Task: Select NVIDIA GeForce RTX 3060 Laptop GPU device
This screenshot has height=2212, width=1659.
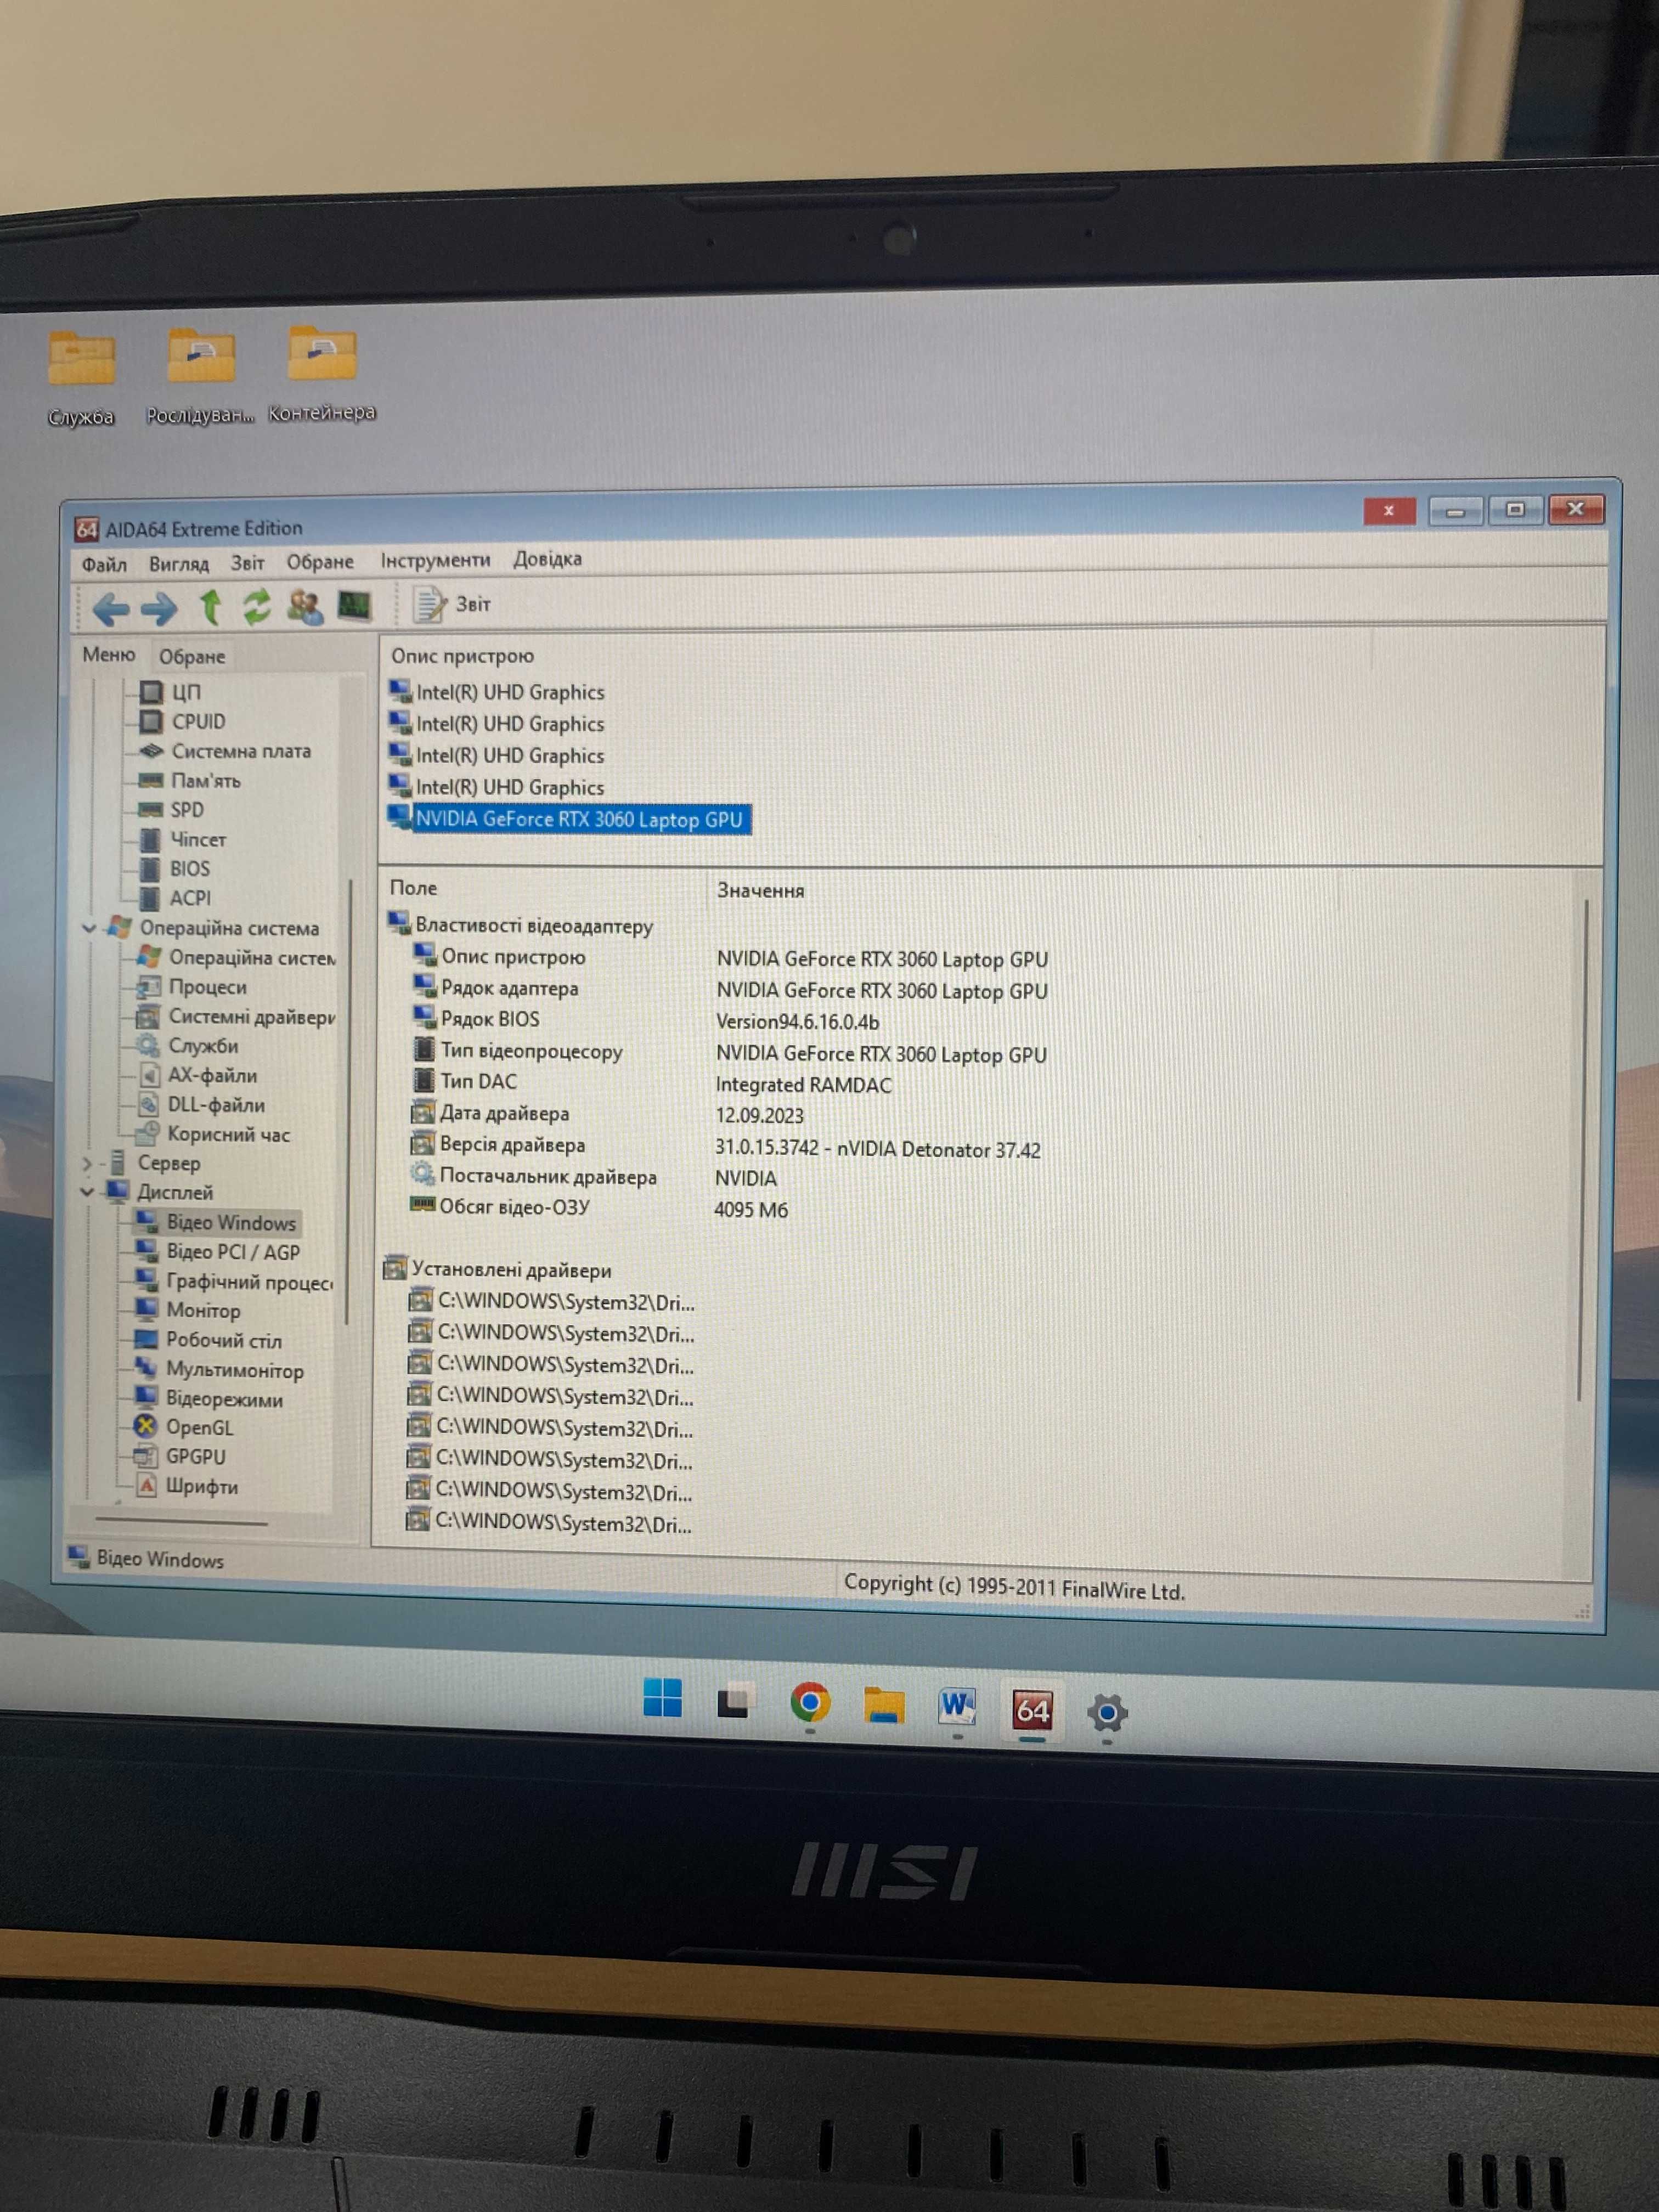Action: (x=569, y=819)
